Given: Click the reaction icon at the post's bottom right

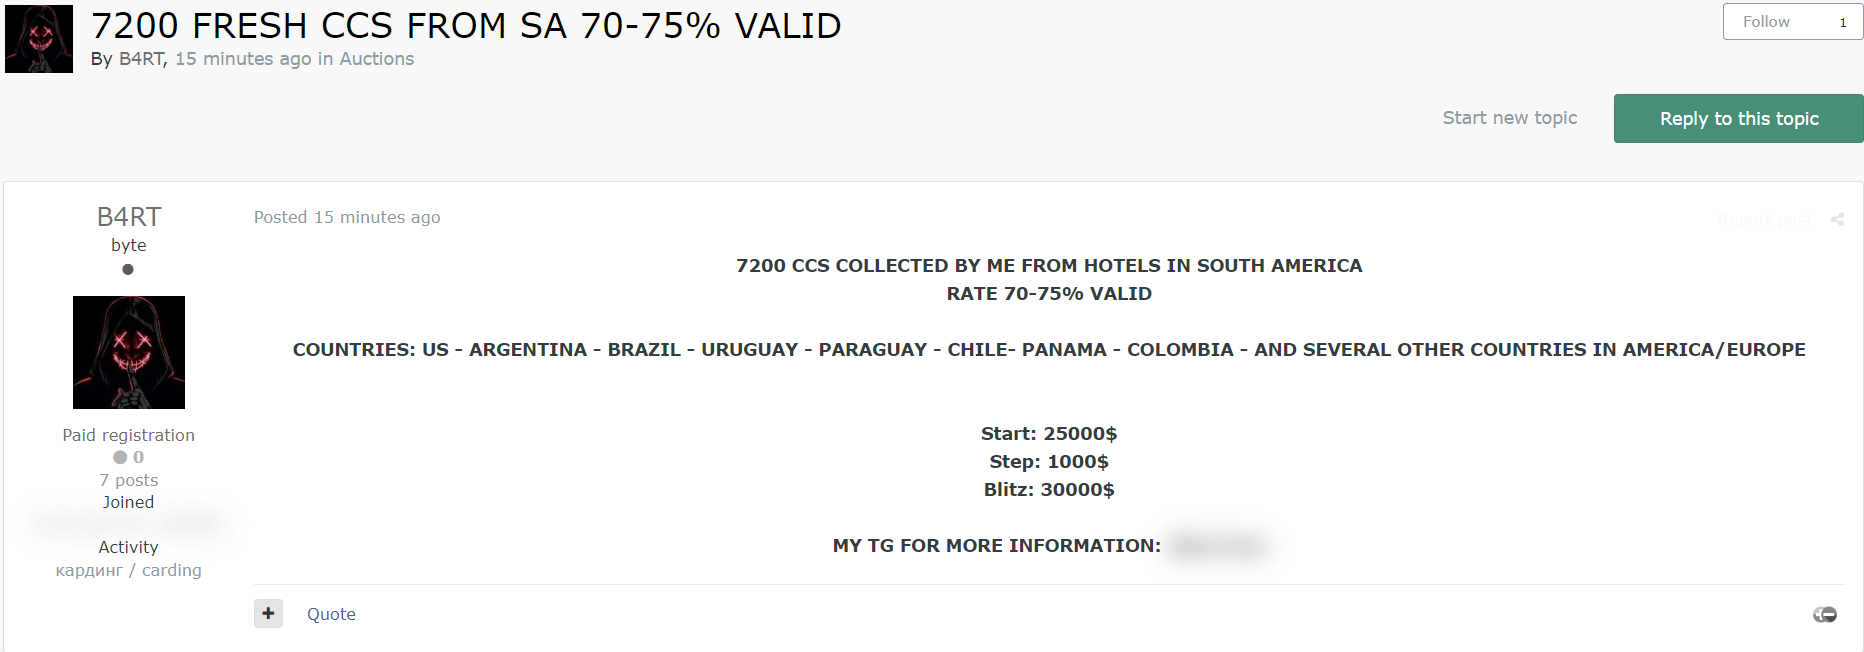Looking at the screenshot, I should [x=1824, y=614].
